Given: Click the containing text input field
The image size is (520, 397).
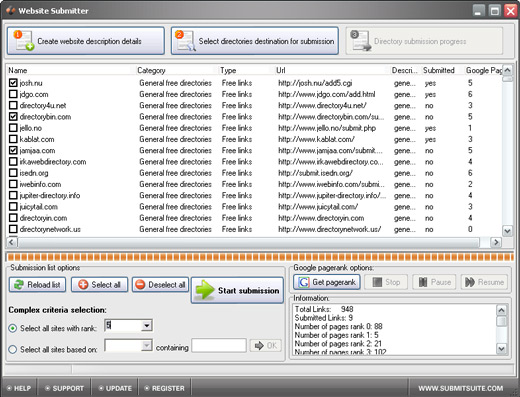Looking at the screenshot, I should pyautogui.click(x=219, y=346).
